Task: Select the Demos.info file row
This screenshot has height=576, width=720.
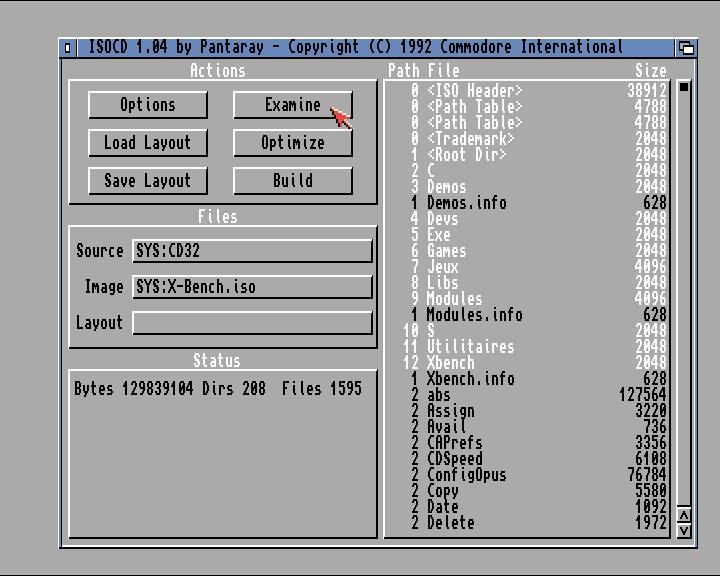Action: click(x=527, y=203)
